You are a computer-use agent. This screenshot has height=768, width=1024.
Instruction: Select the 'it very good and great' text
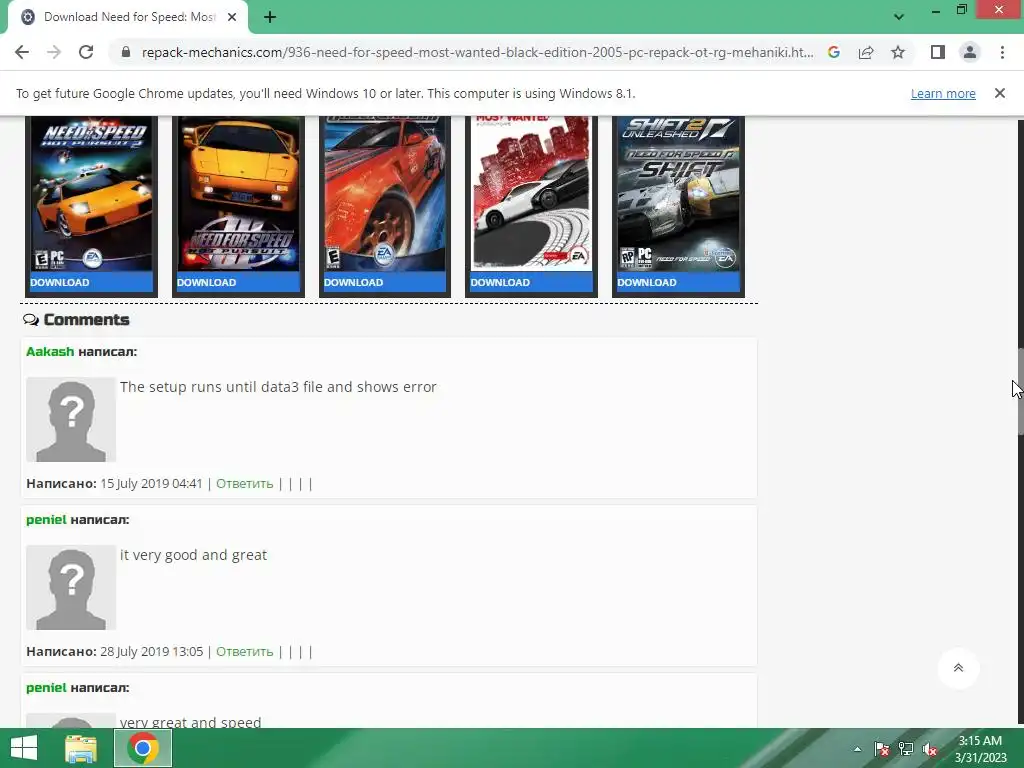tap(193, 554)
